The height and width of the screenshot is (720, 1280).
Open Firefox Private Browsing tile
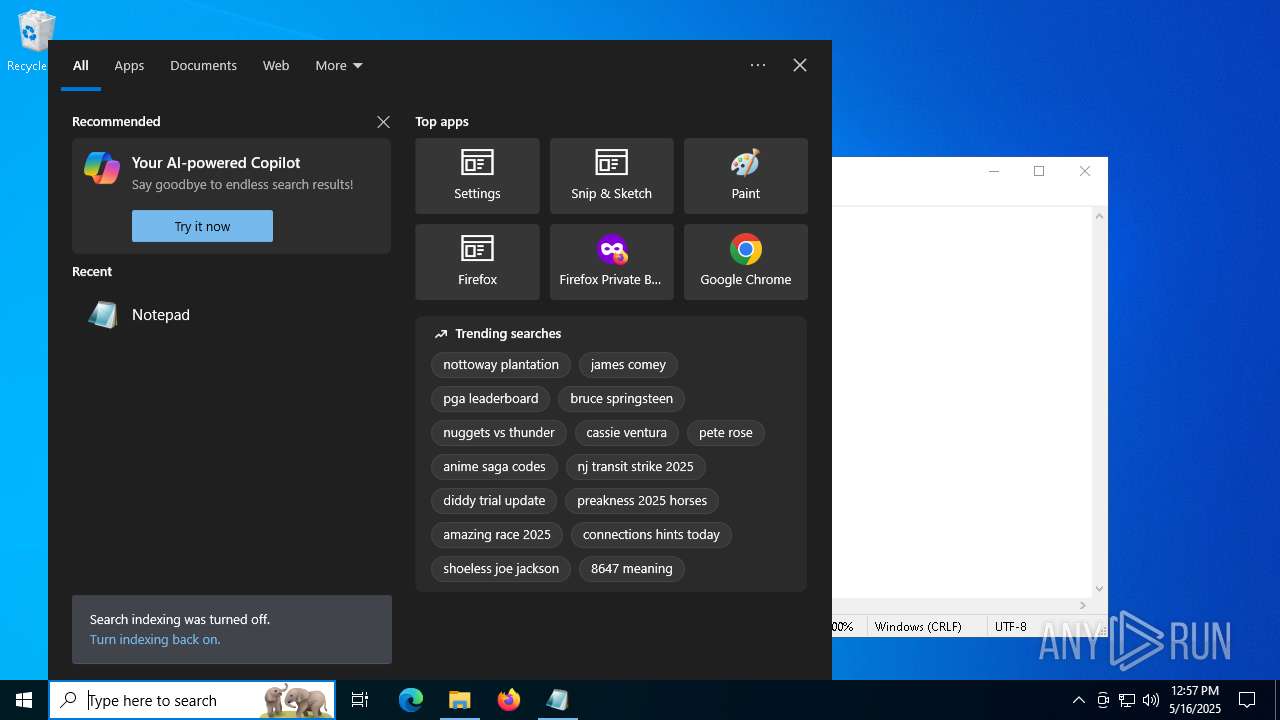click(x=611, y=262)
